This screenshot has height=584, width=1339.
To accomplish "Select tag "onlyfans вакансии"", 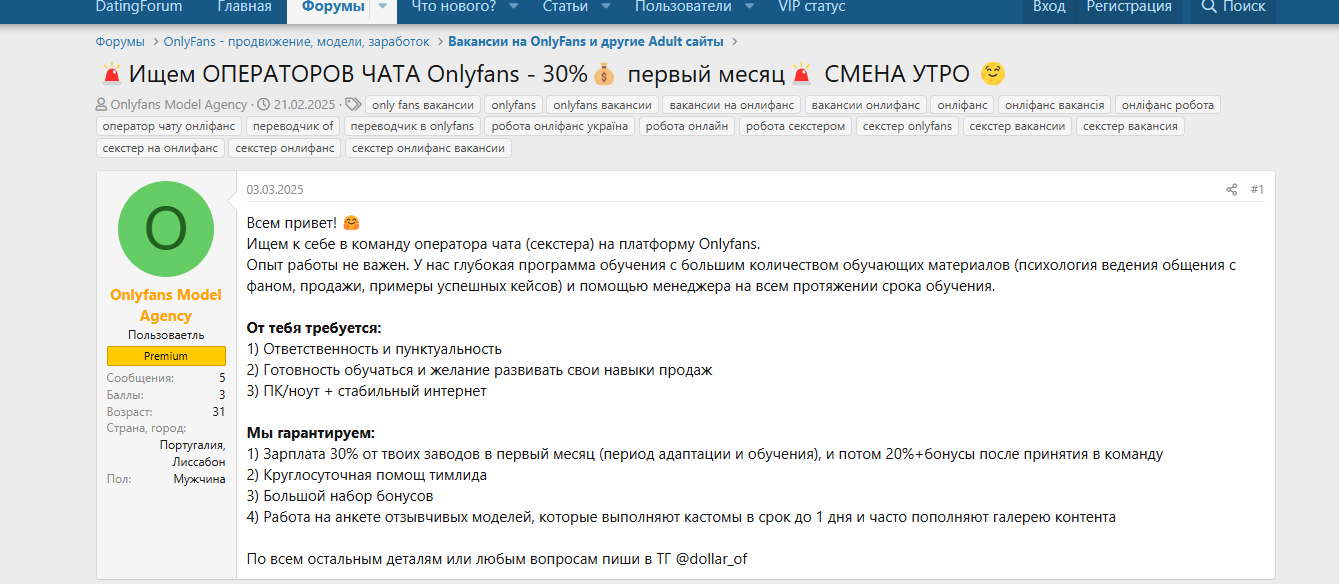I will pyautogui.click(x=602, y=105).
